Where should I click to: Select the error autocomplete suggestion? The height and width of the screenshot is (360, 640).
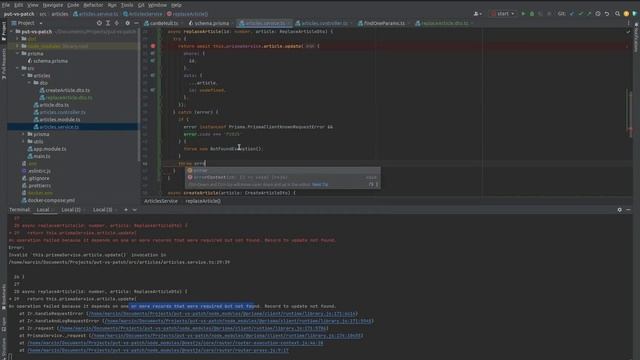coord(282,170)
